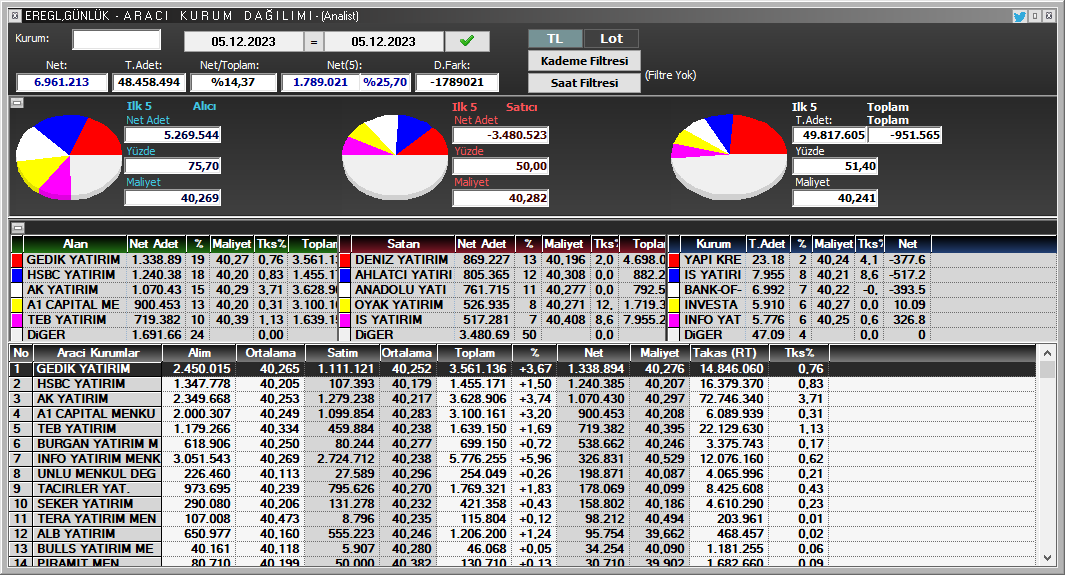Sort main list by Aracı Kurumlar header
This screenshot has height=575, width=1065.
[x=98, y=353]
